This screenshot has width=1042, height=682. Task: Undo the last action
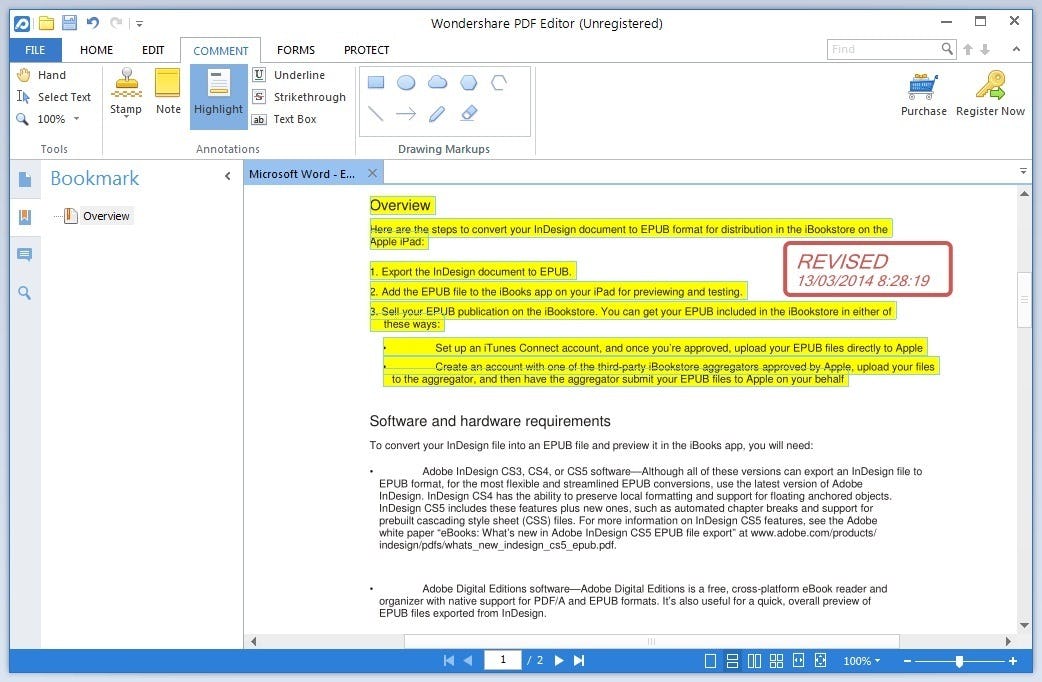pos(92,23)
